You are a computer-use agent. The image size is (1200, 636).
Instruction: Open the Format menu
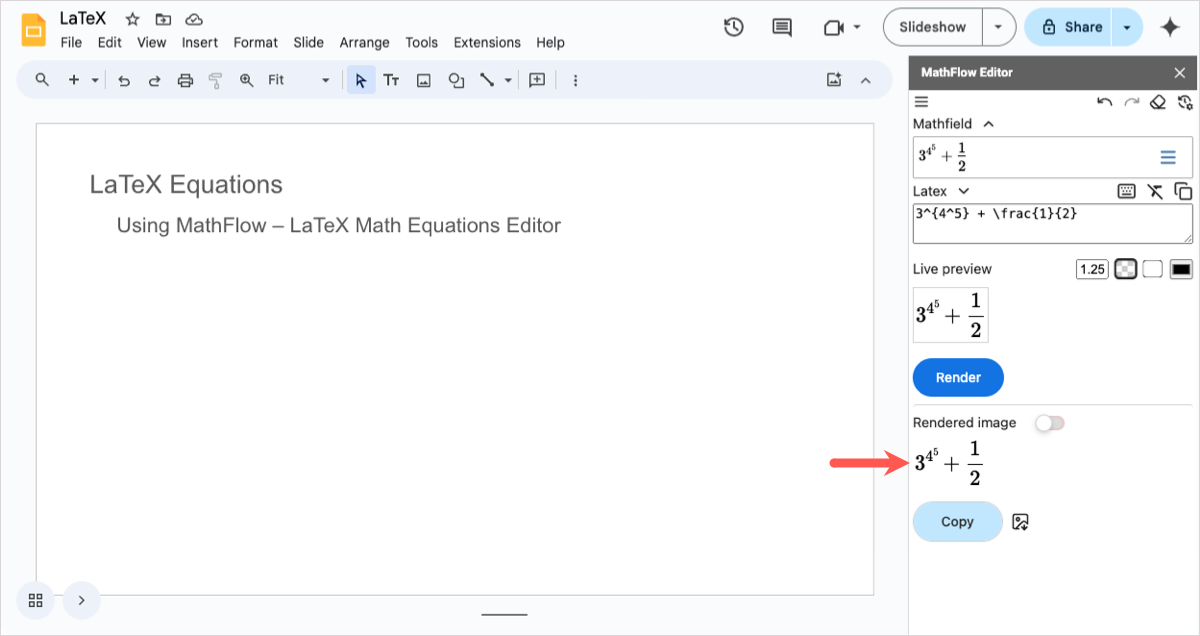(256, 43)
